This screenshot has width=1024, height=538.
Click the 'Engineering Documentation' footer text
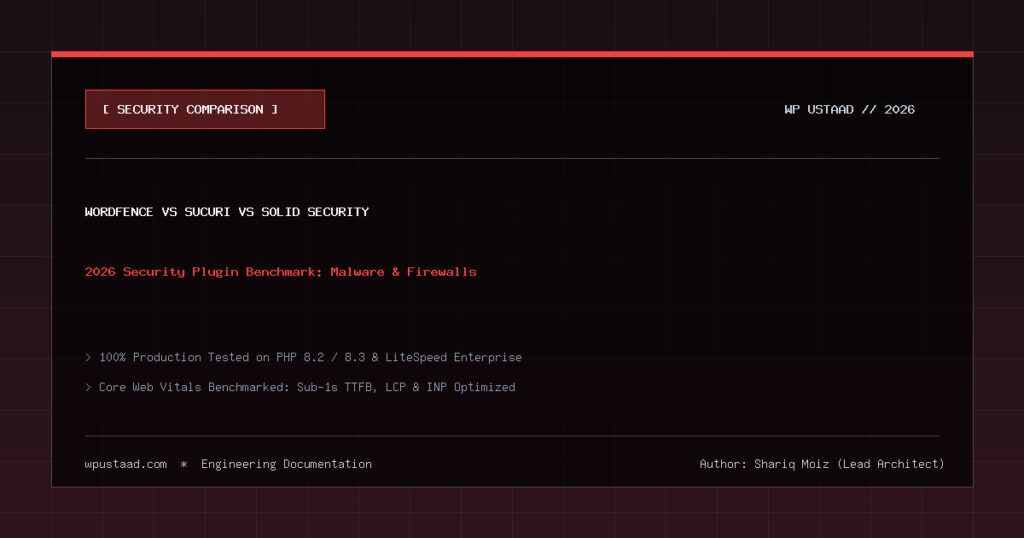click(x=286, y=464)
